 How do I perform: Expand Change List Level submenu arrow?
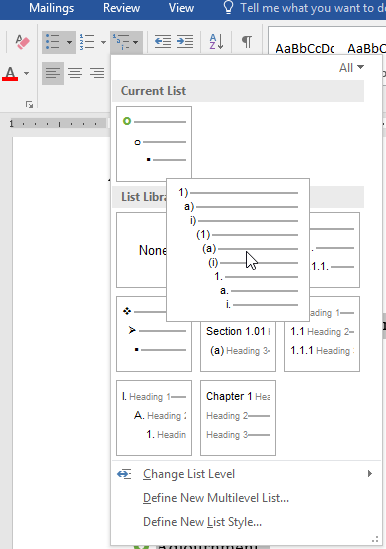pos(370,474)
